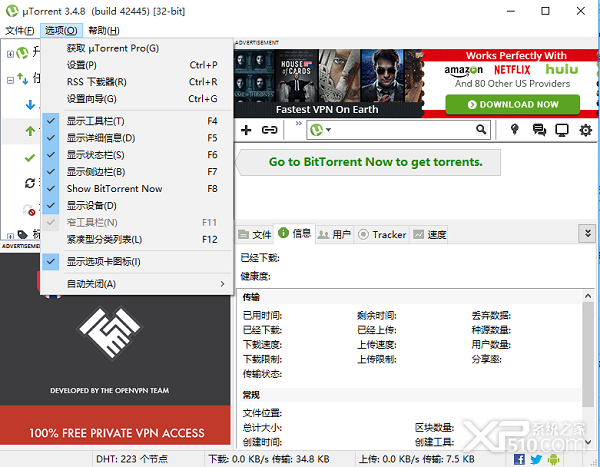Open RSS 下载器(R) menu item
This screenshot has width=600, height=467.
[137, 82]
